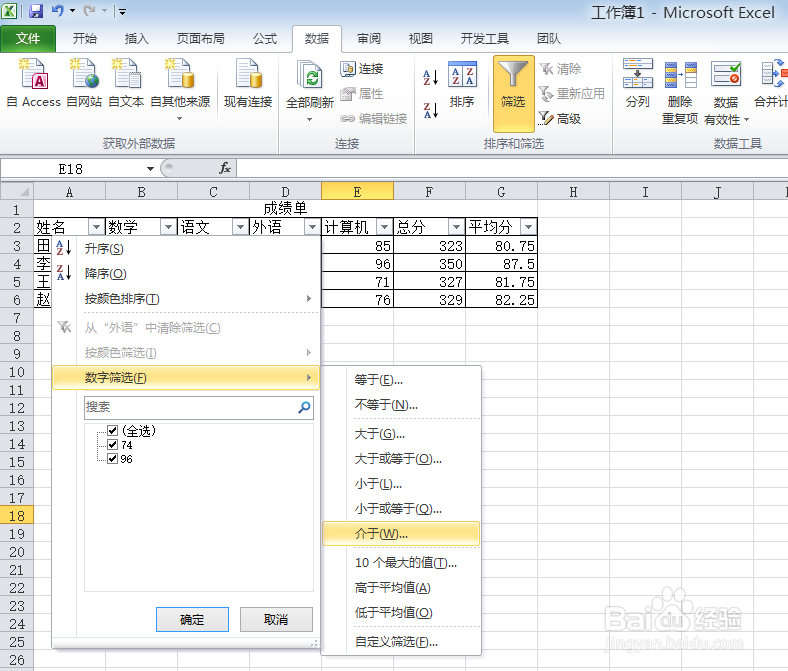Viewport: 788px width, 671px height.
Task: Open 按颜色排序(T) submenu
Action: 186,299
